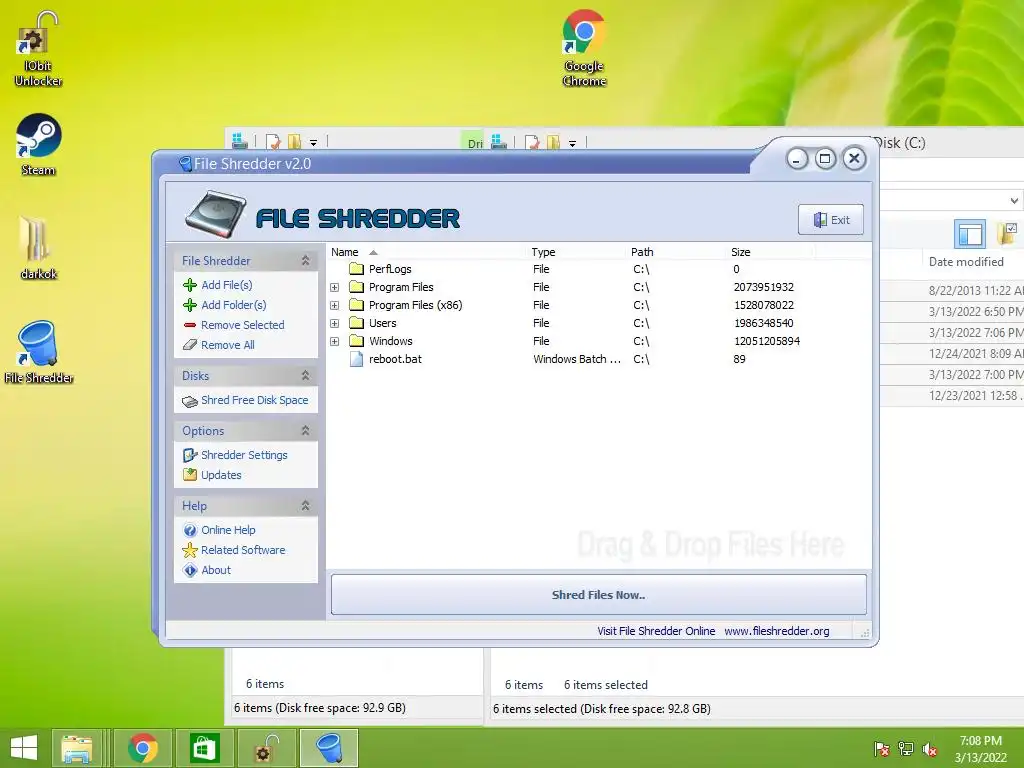The image size is (1024, 768).
Task: Select the reboot.bat row name
Action: click(395, 359)
